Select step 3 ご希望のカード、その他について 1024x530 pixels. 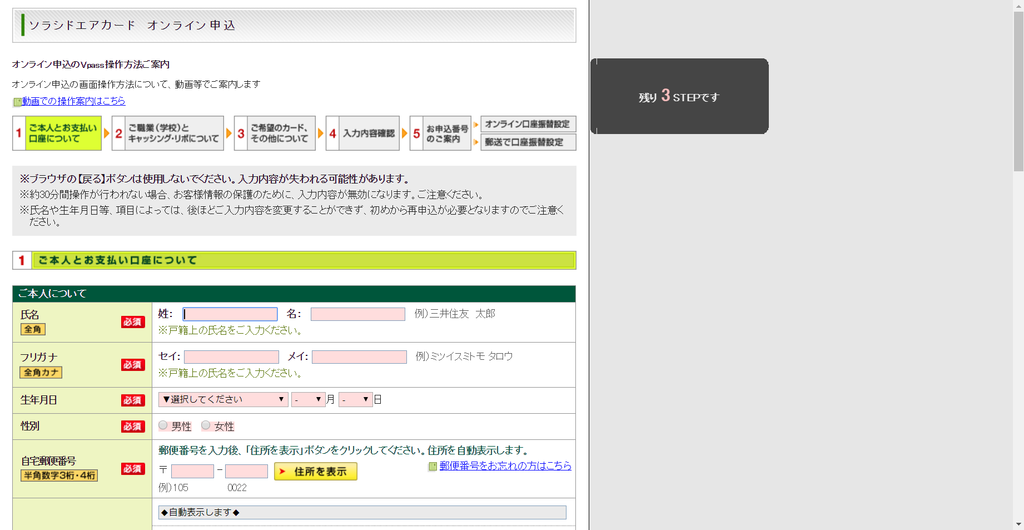275,133
